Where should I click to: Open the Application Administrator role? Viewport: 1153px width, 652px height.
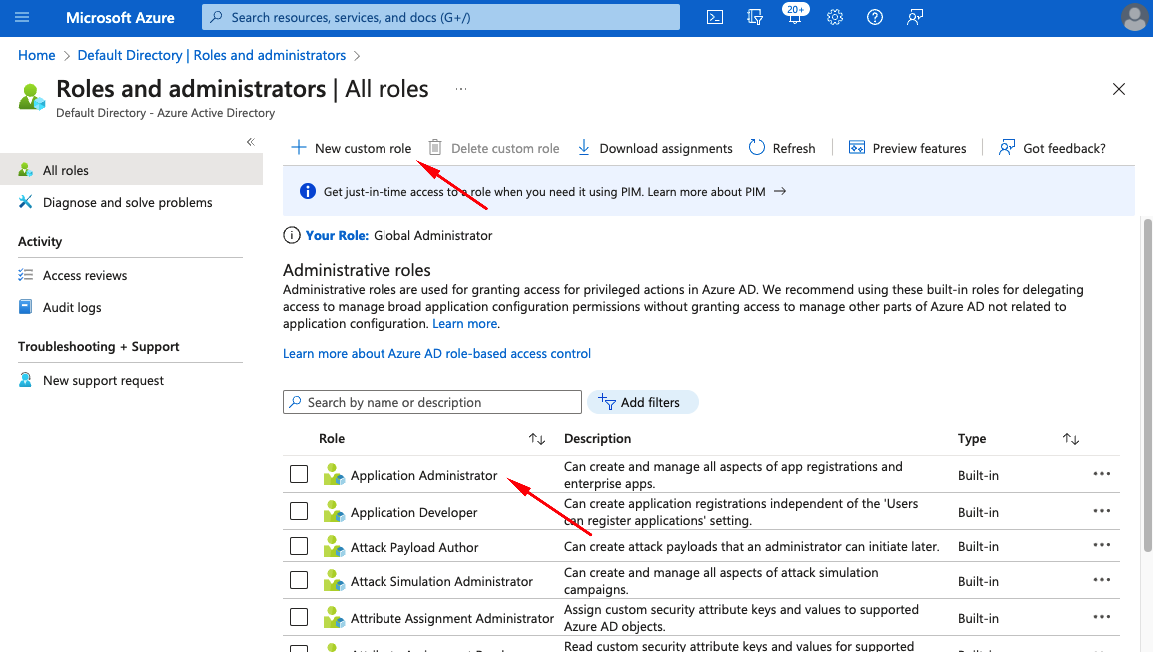[x=424, y=476]
